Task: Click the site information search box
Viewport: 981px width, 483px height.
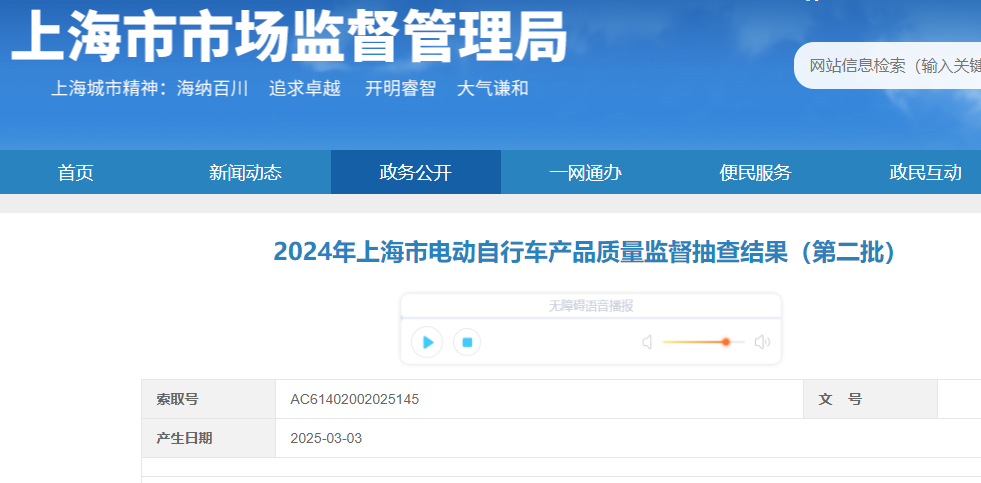Action: pos(888,66)
